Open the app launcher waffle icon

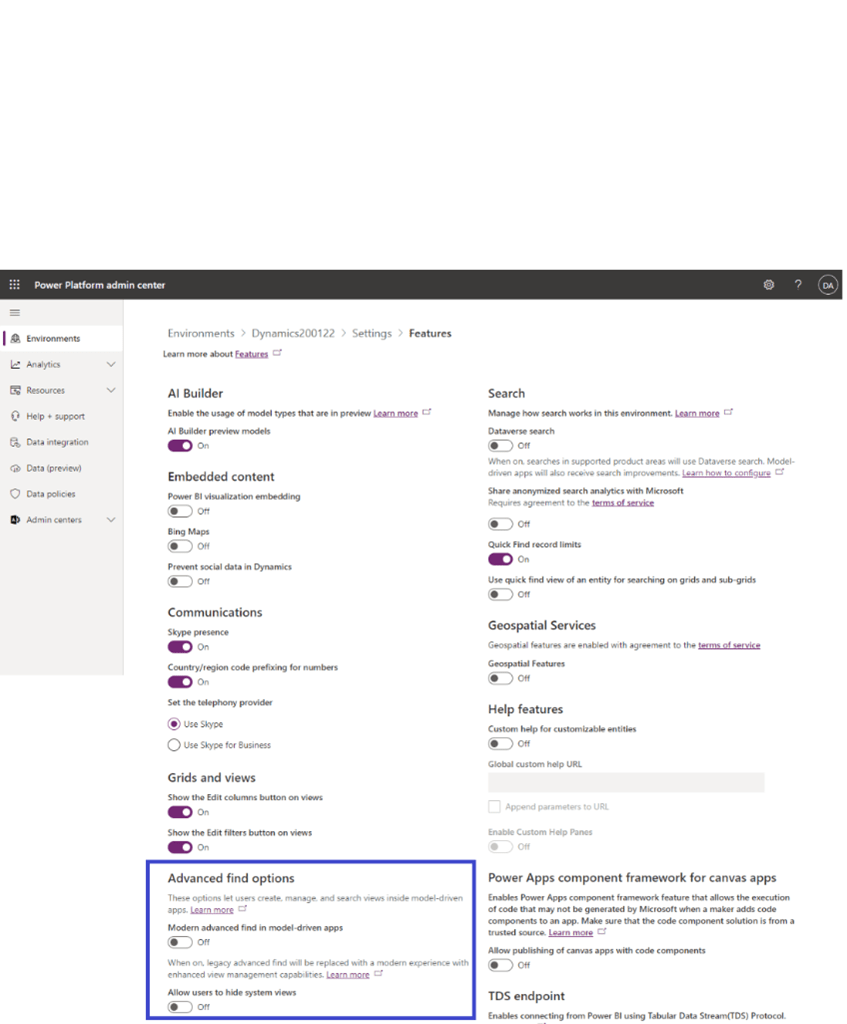14,285
